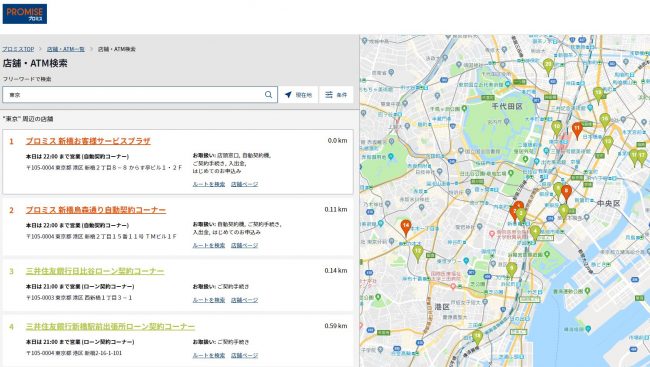Viewport: 650px width, 367px height.
Task: Click the 店舗・ATM検索 page heading
Action: (35, 63)
